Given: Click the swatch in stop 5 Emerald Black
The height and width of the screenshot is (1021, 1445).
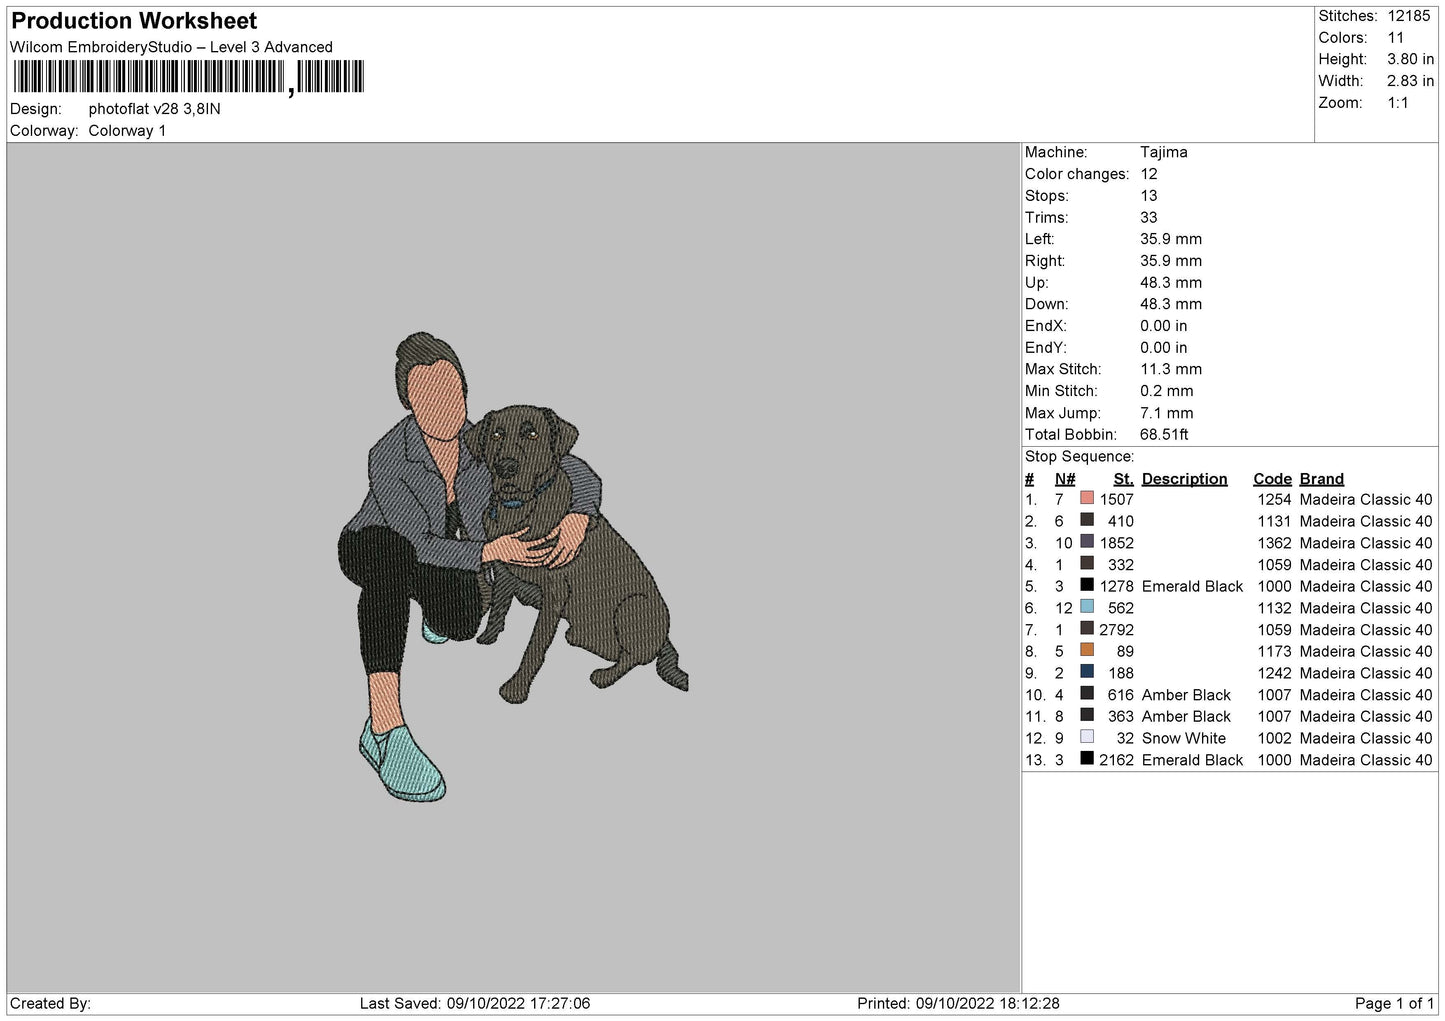Looking at the screenshot, I should [x=1087, y=585].
